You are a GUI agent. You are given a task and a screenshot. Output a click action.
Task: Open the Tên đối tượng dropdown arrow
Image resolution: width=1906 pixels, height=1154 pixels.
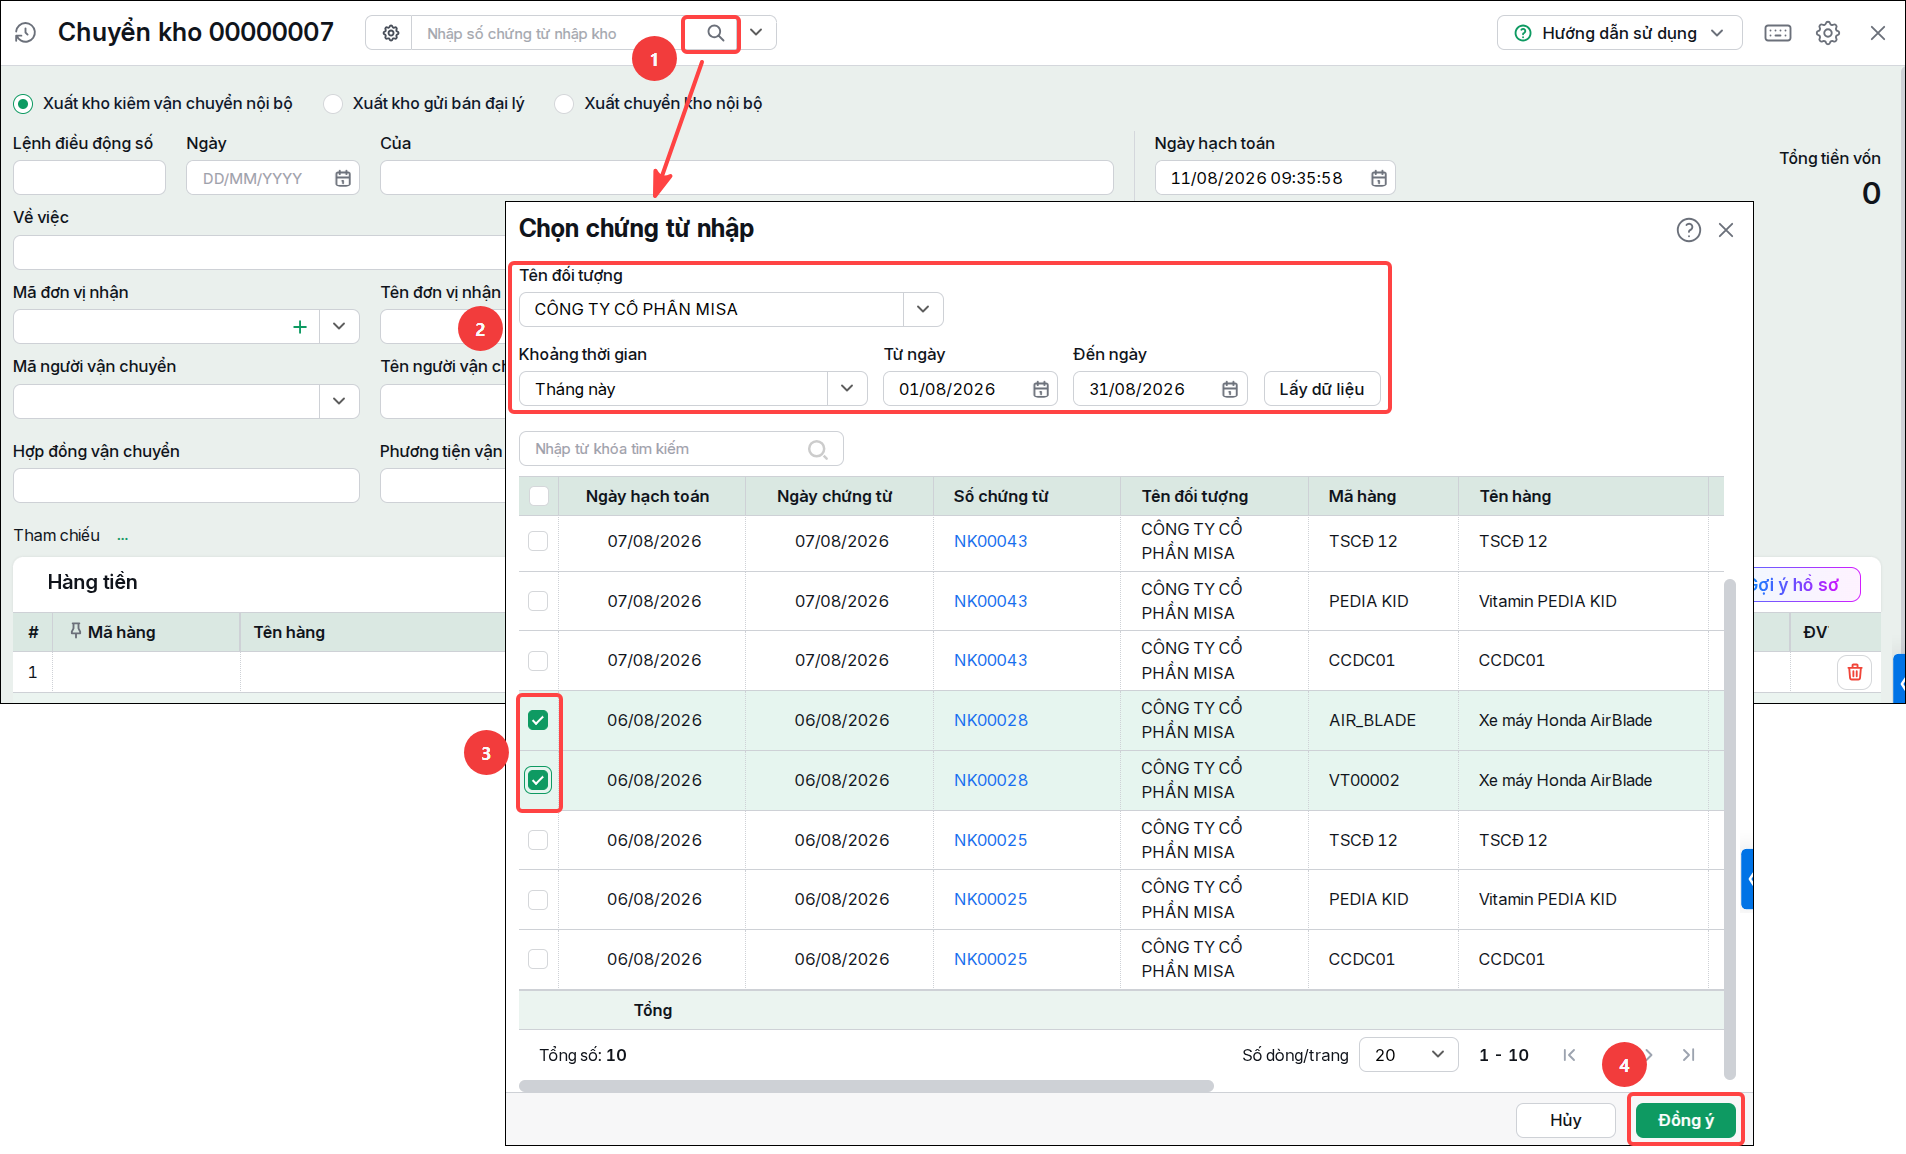[x=923, y=309]
